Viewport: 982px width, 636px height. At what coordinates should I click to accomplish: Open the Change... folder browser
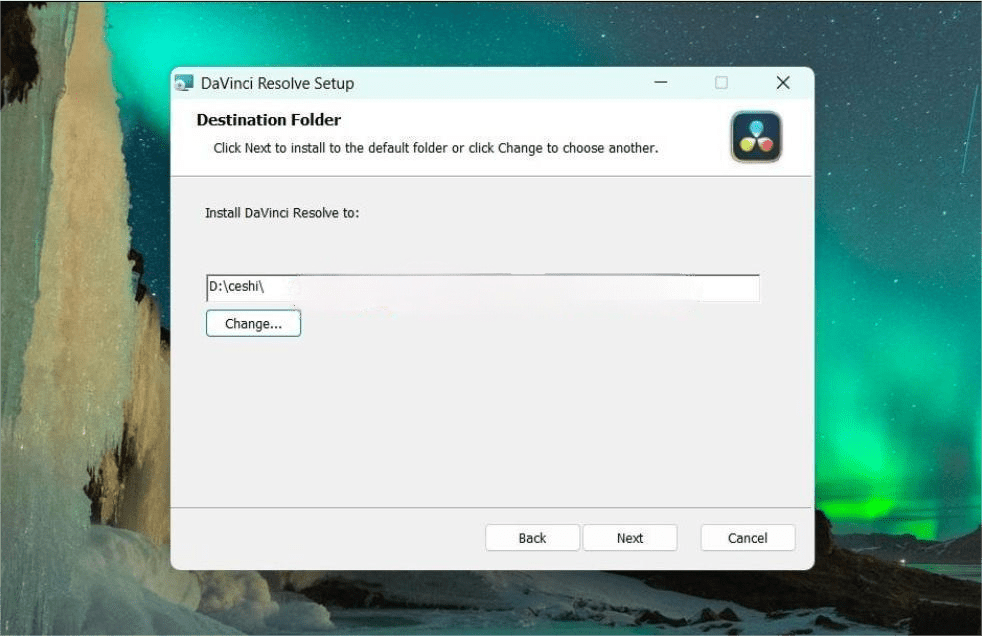pyautogui.click(x=253, y=324)
